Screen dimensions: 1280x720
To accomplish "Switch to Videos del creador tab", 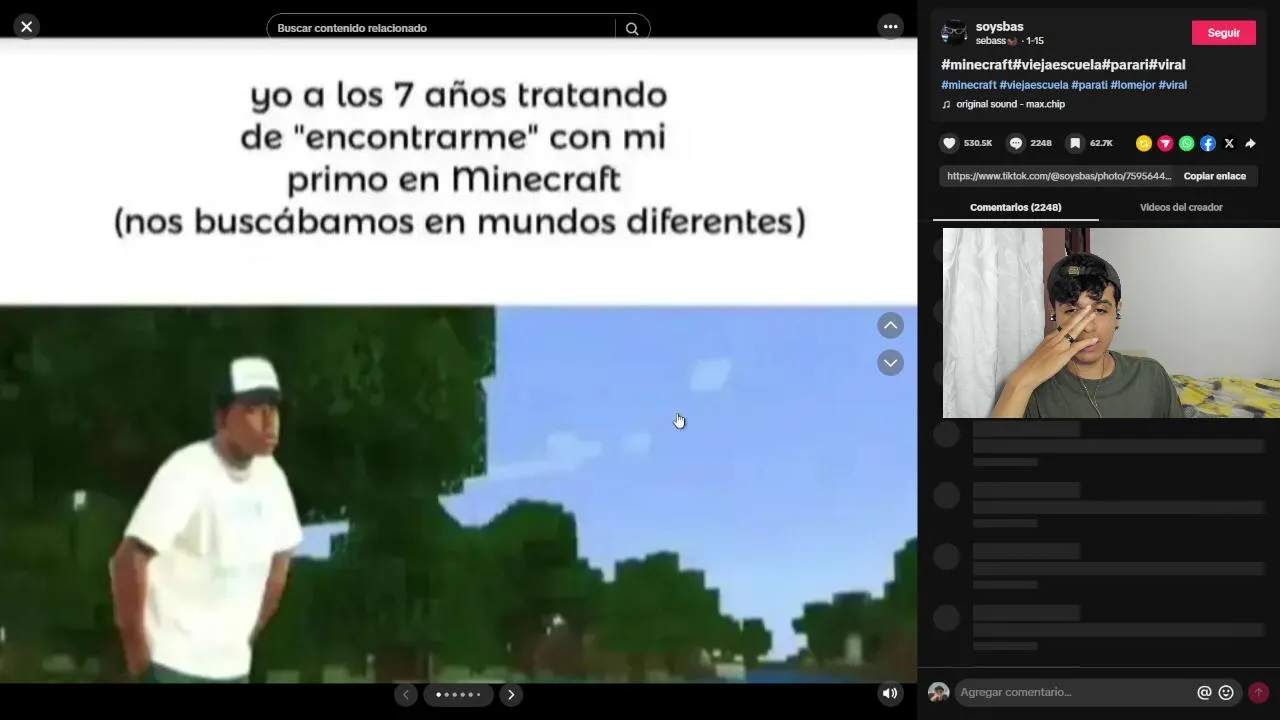I will 1181,207.
